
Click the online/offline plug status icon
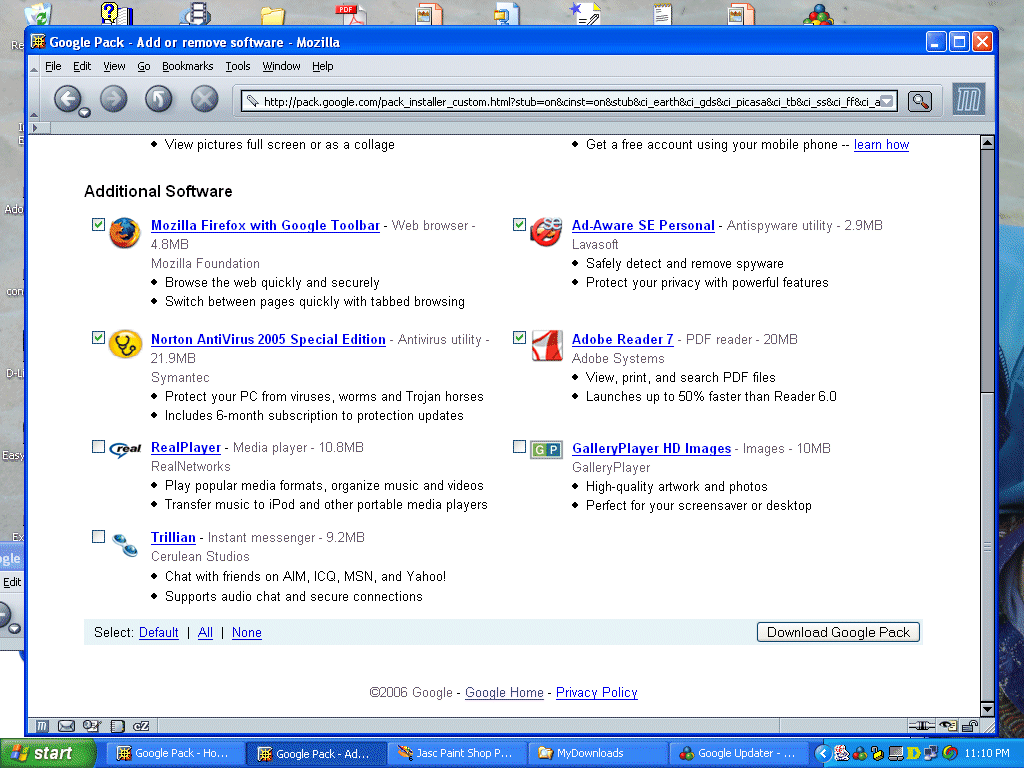pos(921,726)
